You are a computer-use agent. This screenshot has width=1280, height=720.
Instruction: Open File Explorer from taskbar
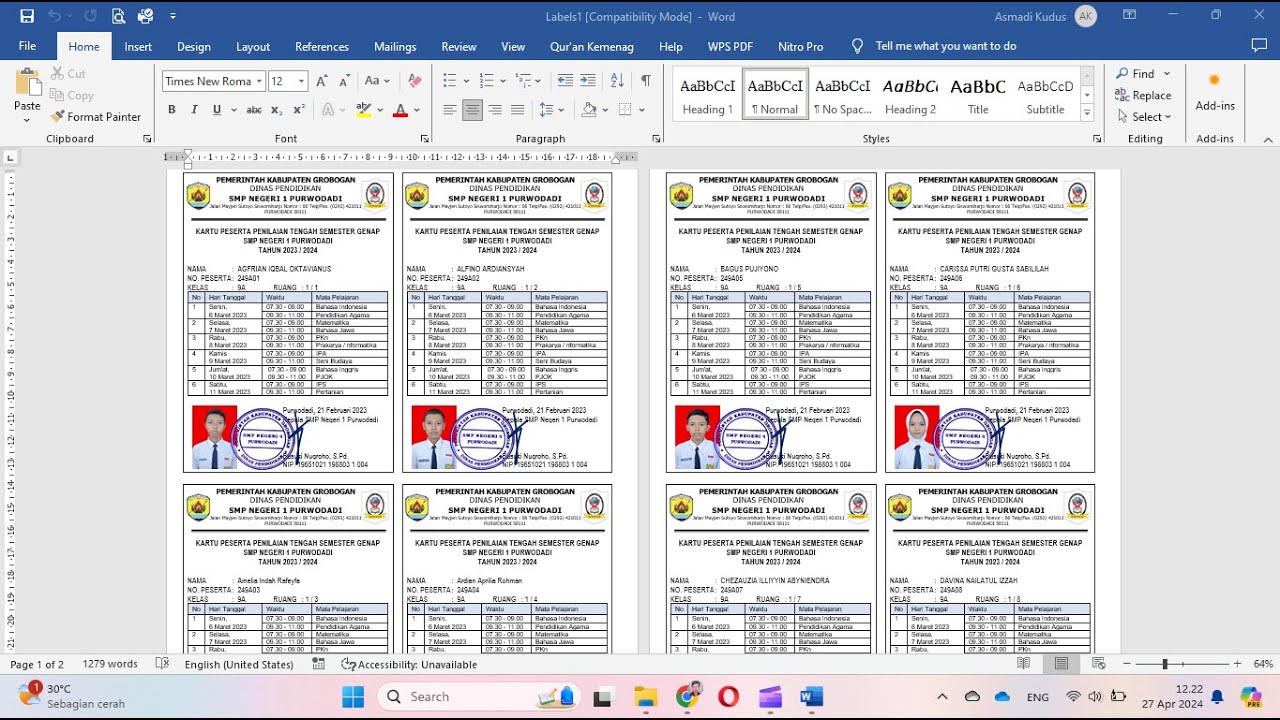tap(645, 697)
